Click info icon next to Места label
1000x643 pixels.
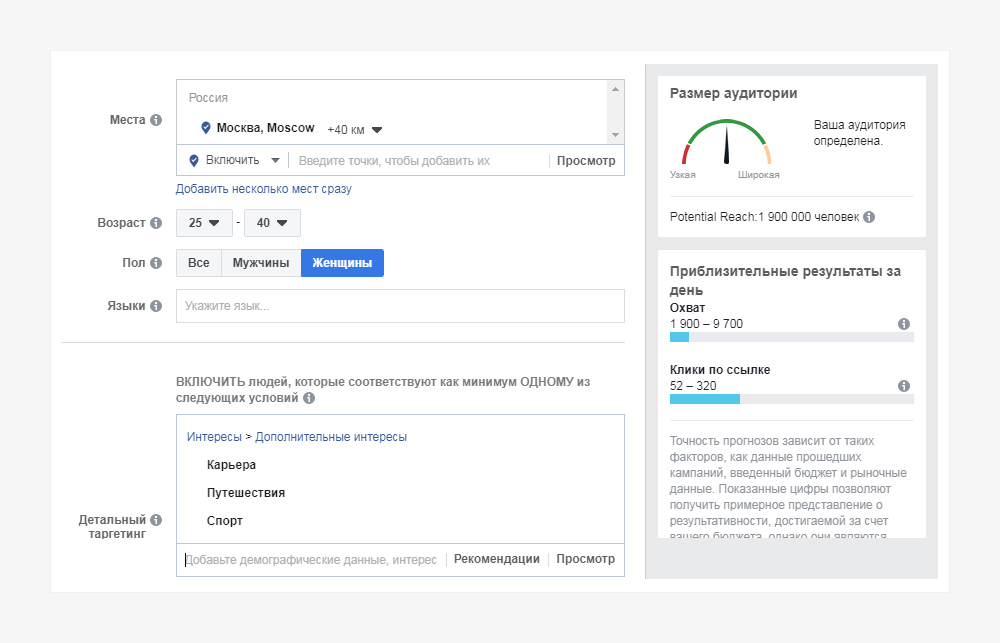point(156,120)
